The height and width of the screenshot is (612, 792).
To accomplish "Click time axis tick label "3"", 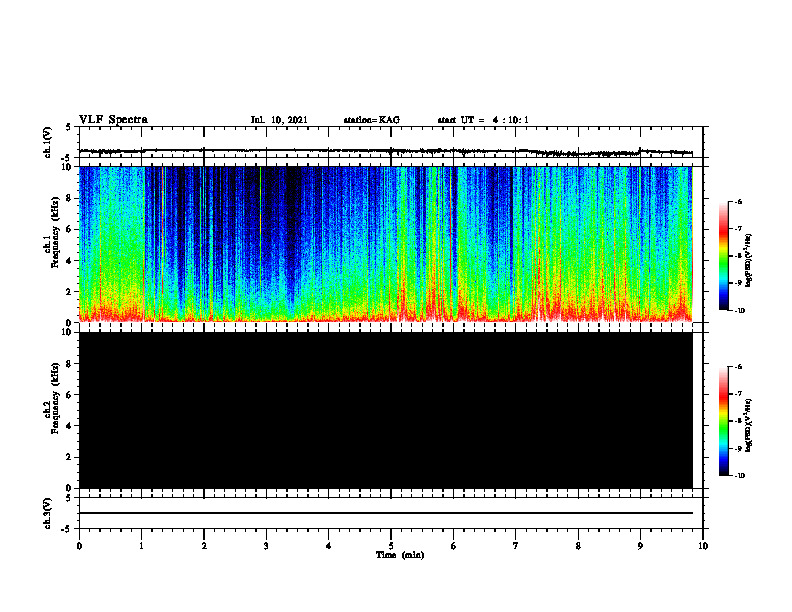I will point(266,546).
